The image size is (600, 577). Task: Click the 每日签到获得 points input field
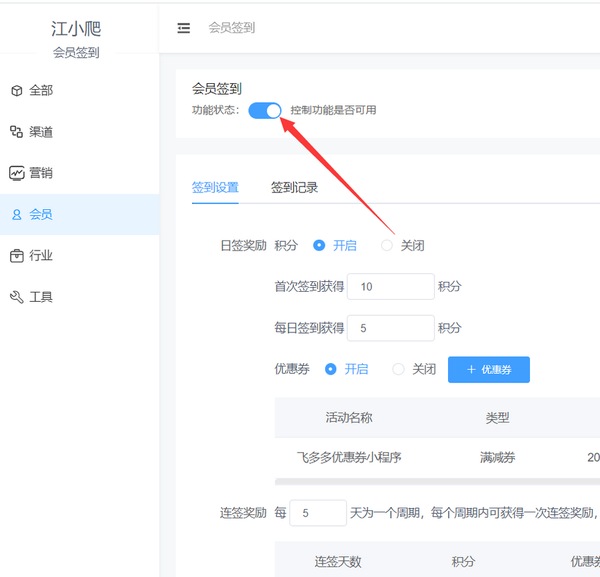click(390, 328)
